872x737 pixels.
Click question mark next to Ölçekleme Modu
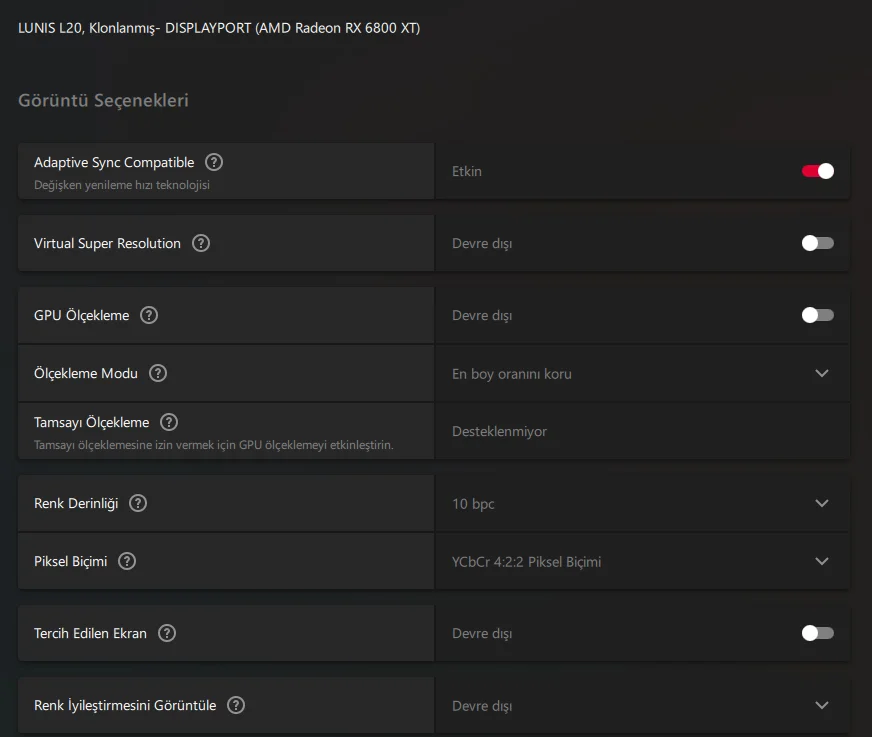[x=158, y=373]
